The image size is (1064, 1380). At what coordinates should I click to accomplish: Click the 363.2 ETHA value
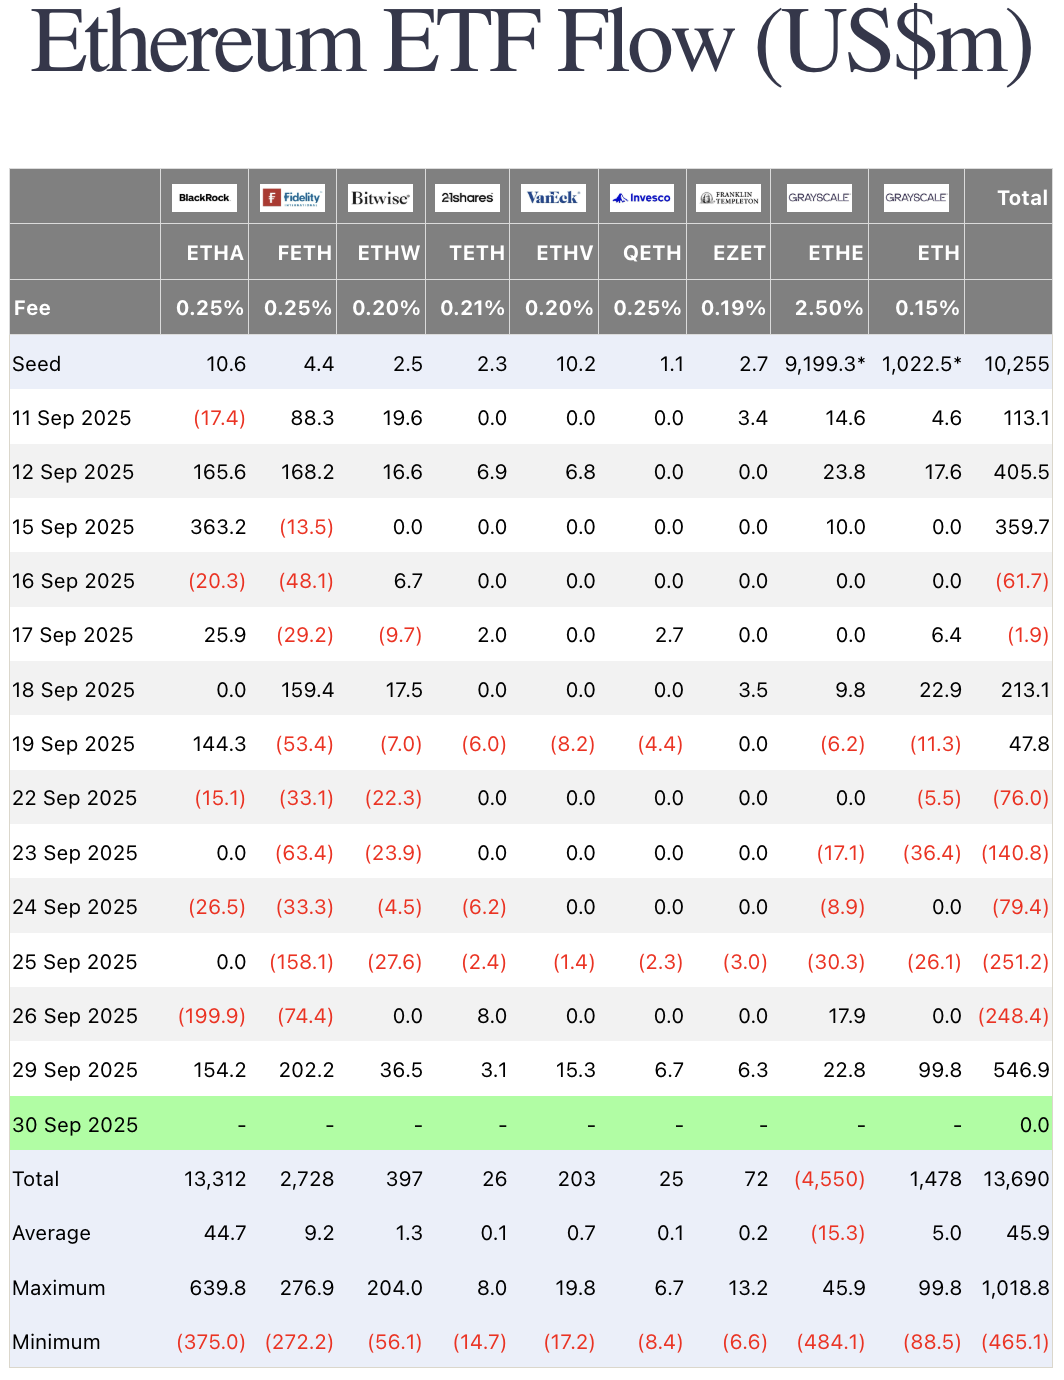[218, 527]
